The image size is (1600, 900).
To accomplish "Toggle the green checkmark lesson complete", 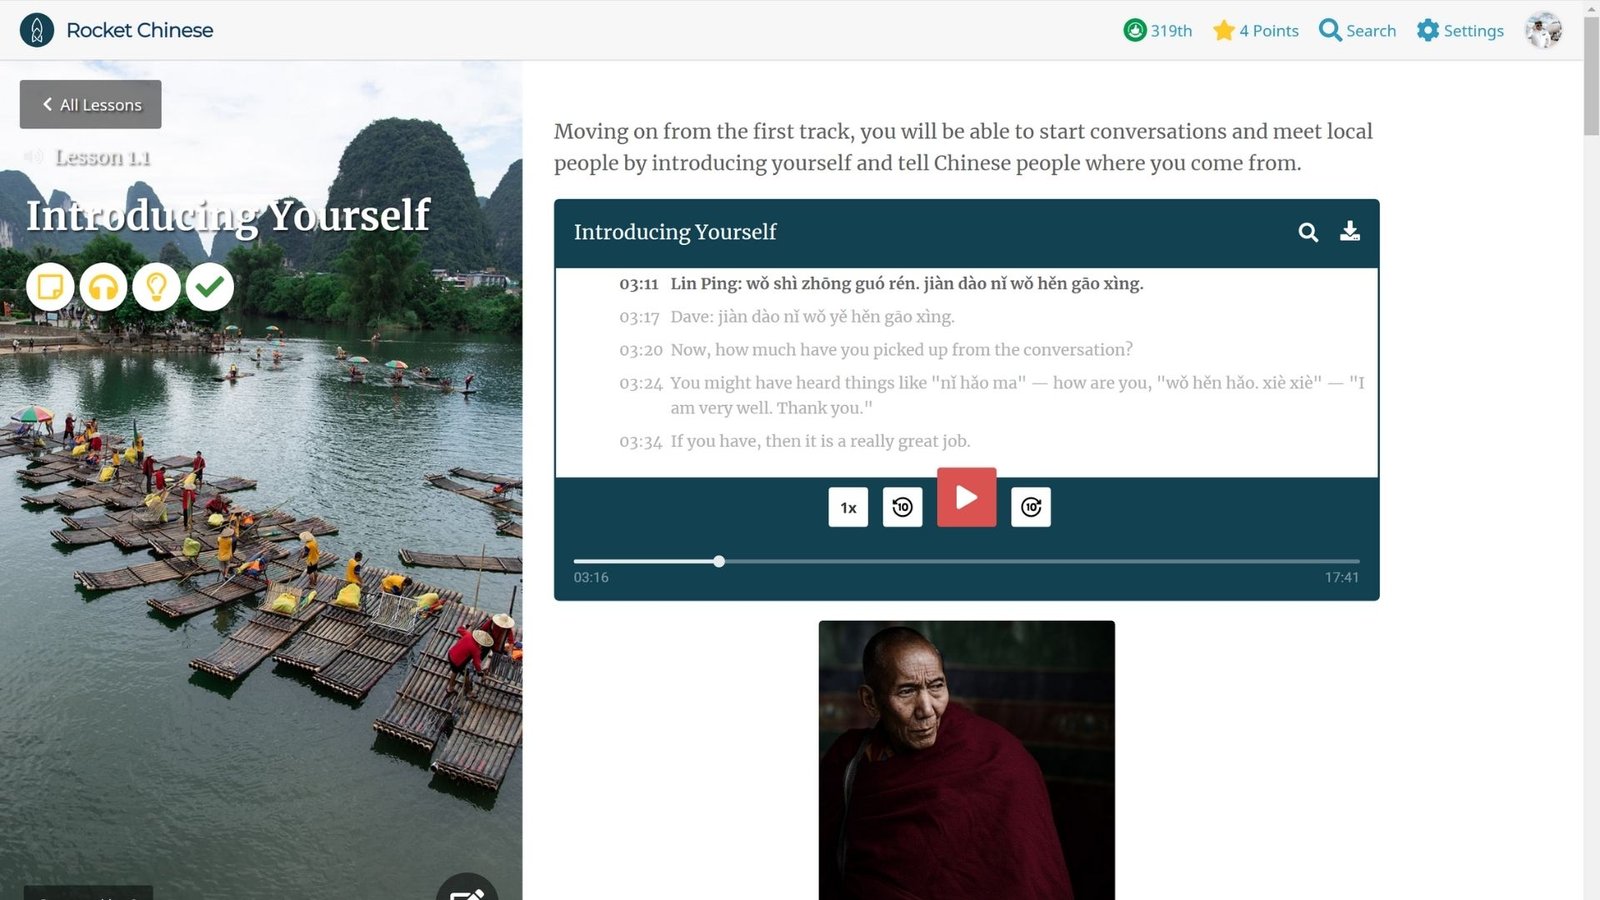I will (x=209, y=287).
